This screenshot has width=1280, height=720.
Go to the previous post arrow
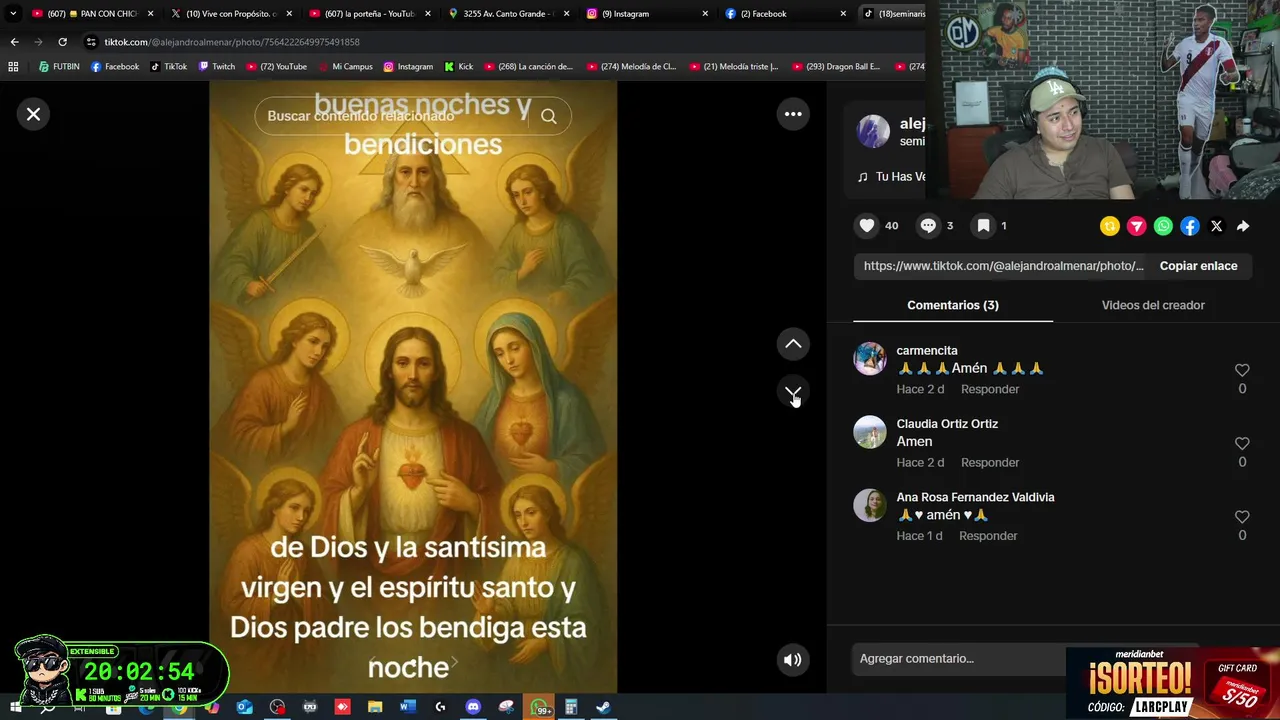pyautogui.click(x=793, y=344)
